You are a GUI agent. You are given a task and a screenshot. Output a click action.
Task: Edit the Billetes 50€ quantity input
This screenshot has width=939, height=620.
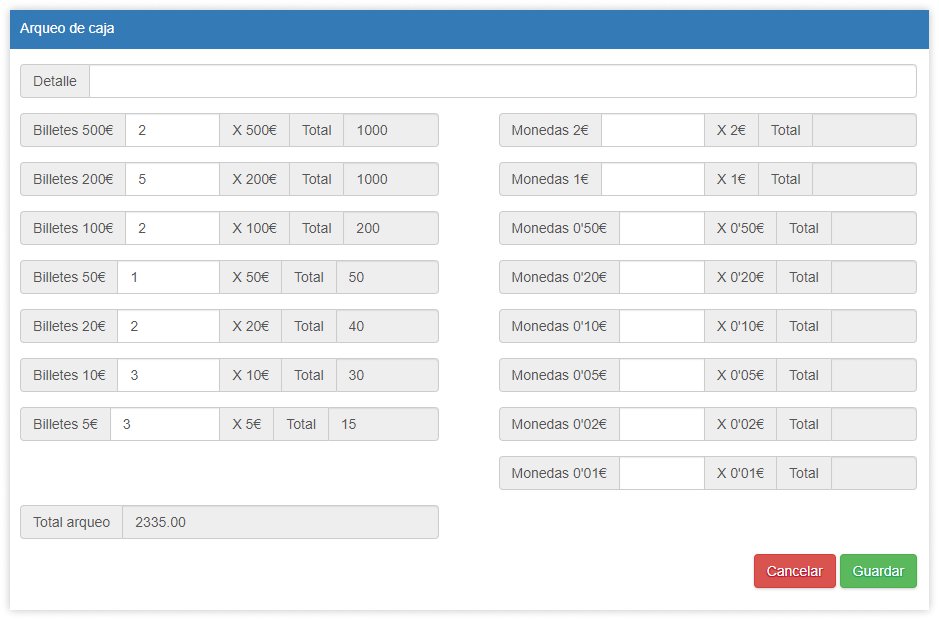[x=168, y=277]
